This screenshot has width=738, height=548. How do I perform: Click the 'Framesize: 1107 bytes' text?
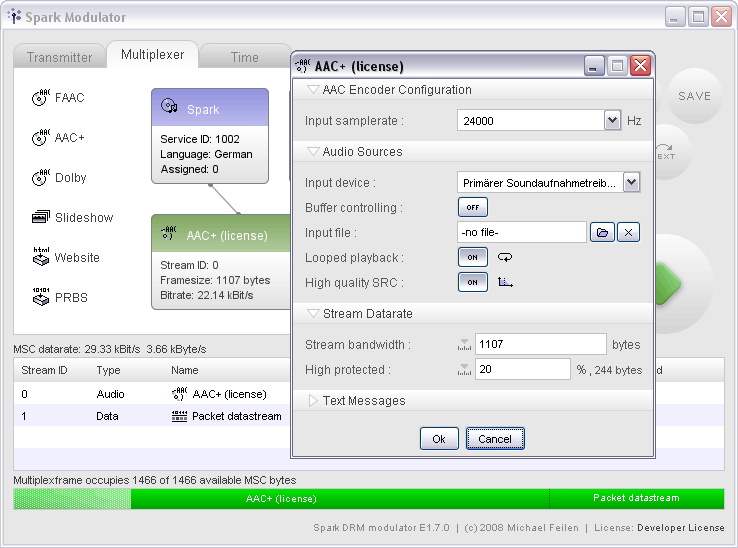pyautogui.click(x=215, y=280)
